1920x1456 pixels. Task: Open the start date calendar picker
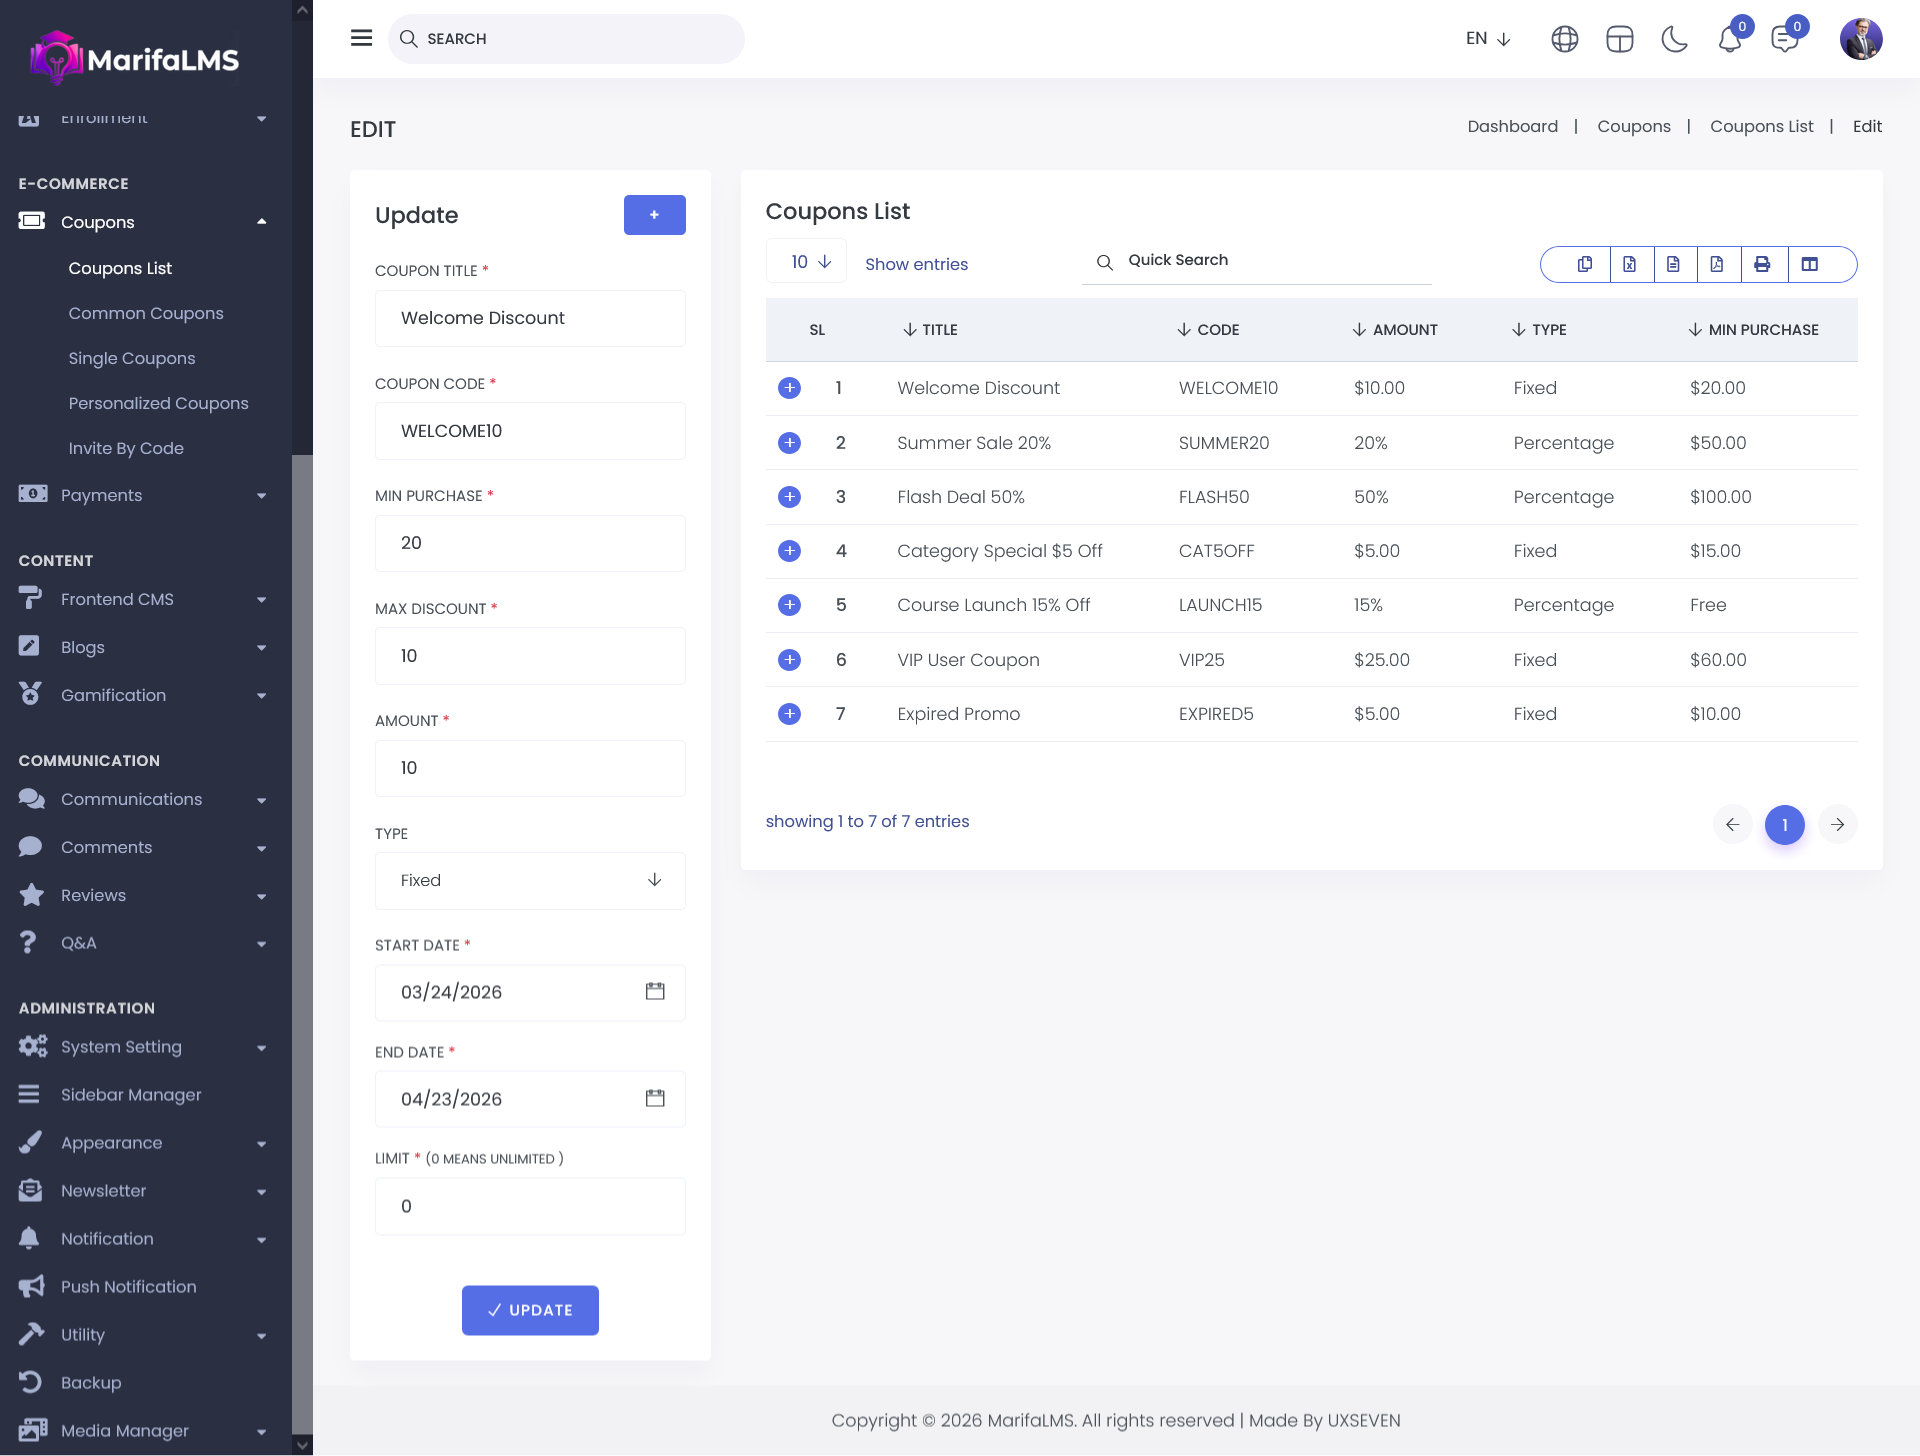pyautogui.click(x=655, y=991)
